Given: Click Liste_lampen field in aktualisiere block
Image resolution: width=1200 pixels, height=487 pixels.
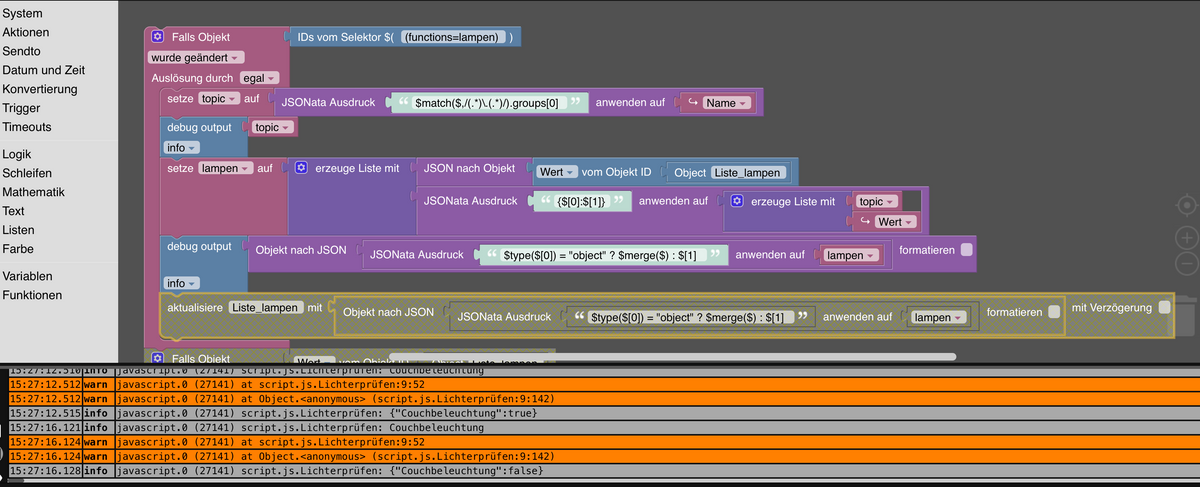Looking at the screenshot, I should click(x=266, y=308).
